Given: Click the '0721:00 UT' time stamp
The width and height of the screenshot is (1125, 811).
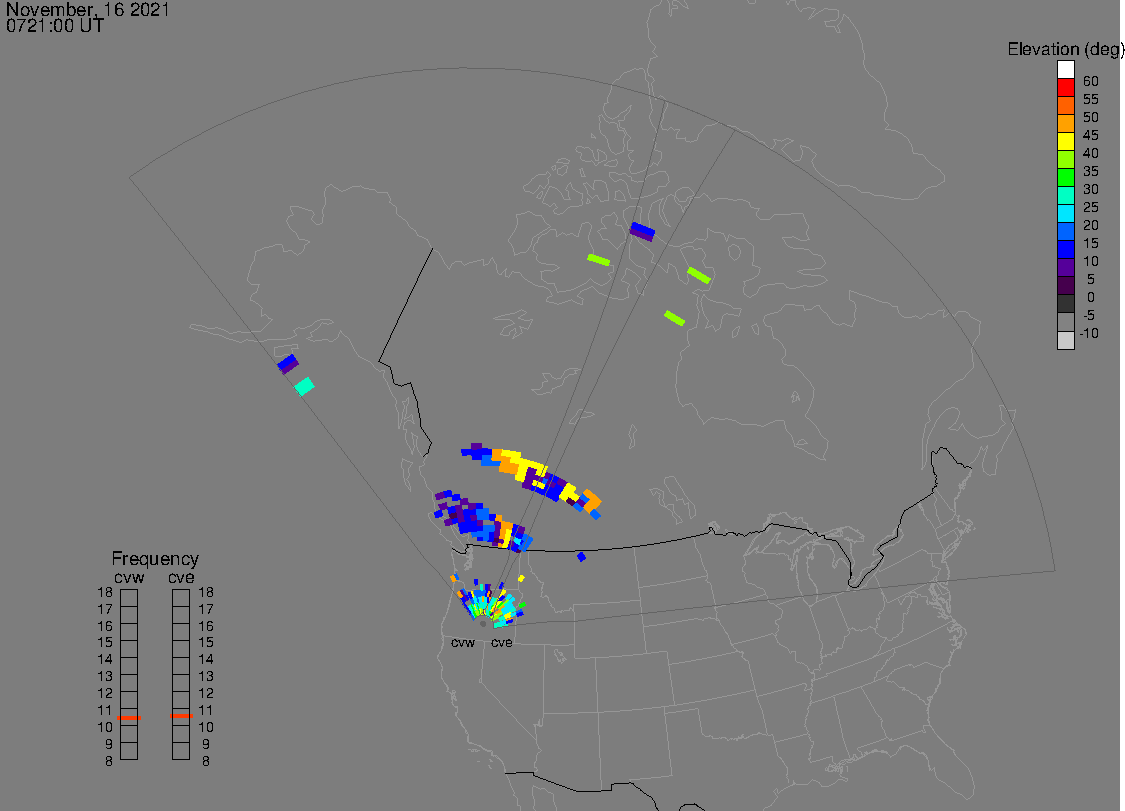Looking at the screenshot, I should click(x=55, y=26).
